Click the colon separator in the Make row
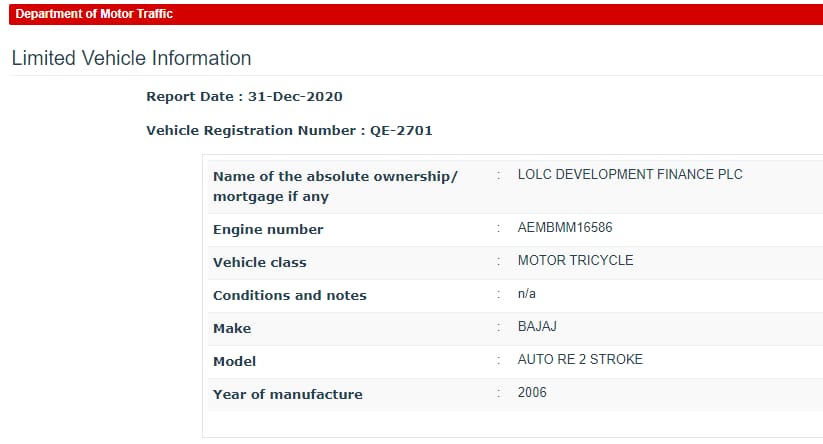The height and width of the screenshot is (444, 823). click(499, 327)
